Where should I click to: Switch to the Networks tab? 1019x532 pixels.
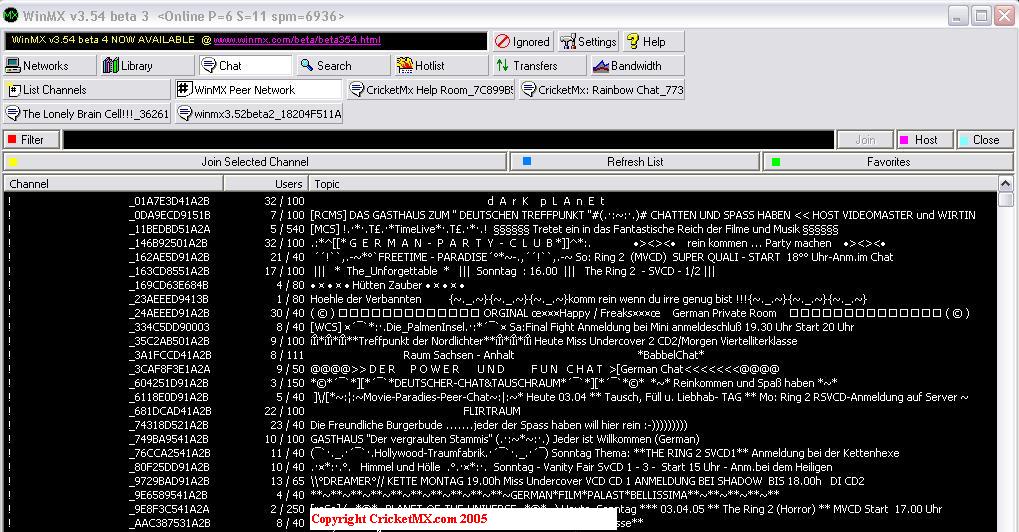(x=49, y=66)
